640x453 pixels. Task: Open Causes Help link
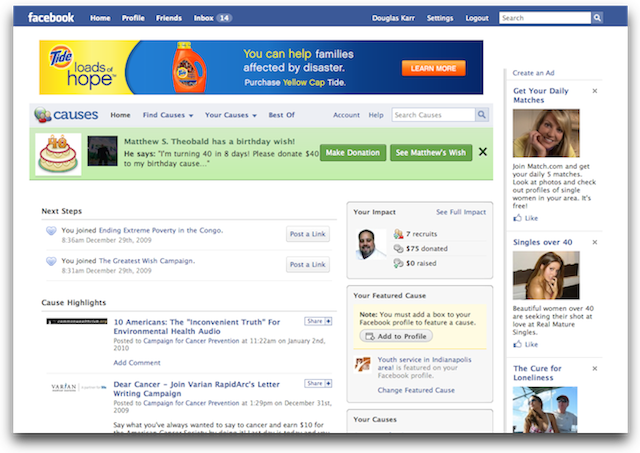pos(376,115)
